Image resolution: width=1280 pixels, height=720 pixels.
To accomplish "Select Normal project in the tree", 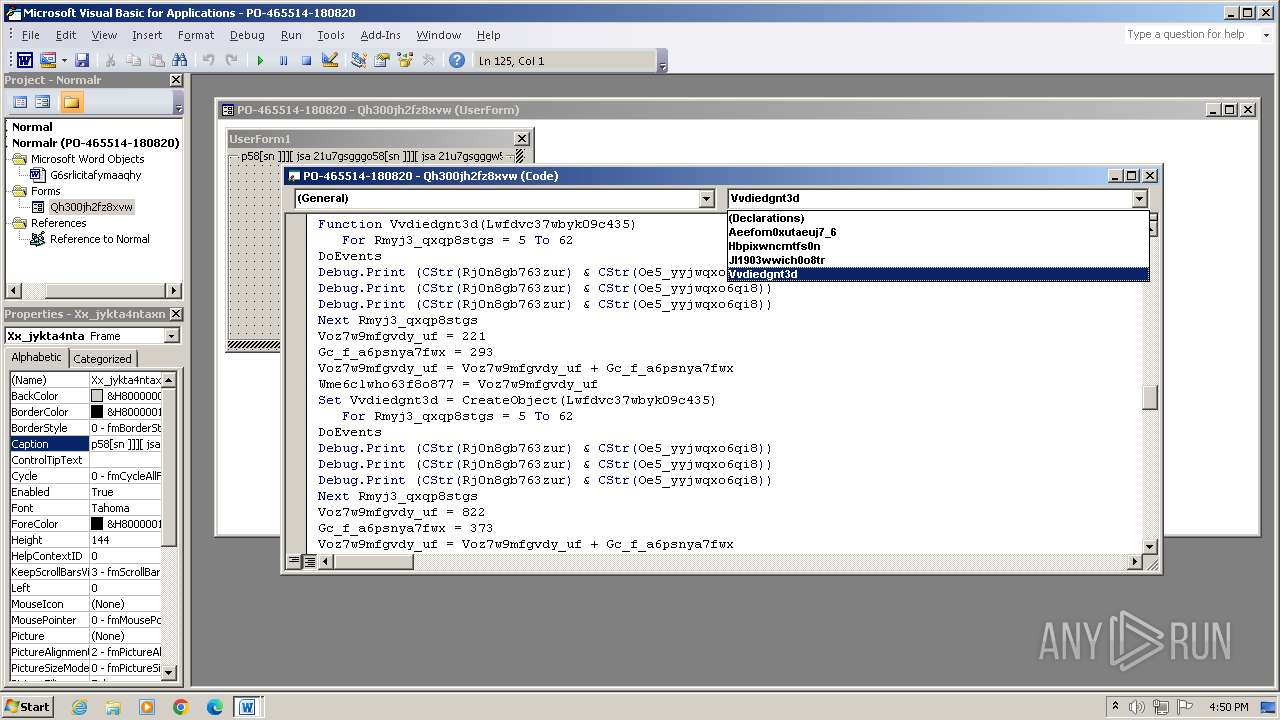I will (32, 127).
